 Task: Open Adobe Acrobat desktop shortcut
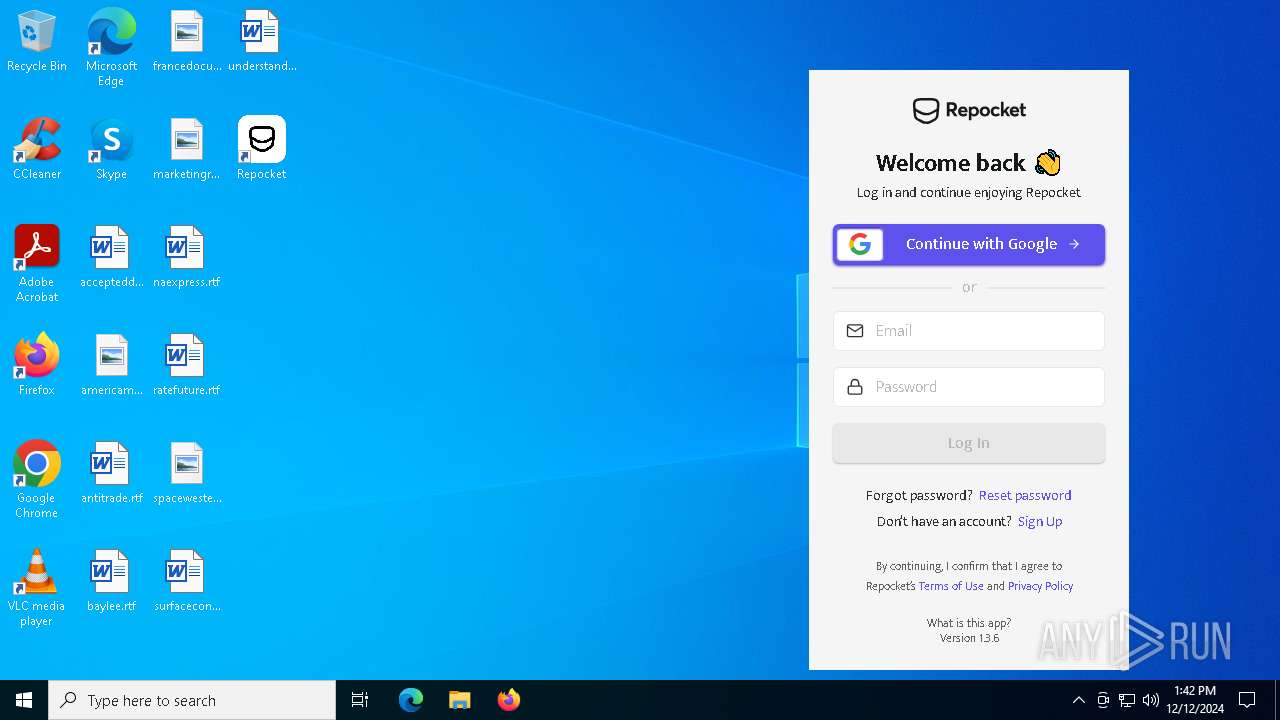[x=37, y=264]
